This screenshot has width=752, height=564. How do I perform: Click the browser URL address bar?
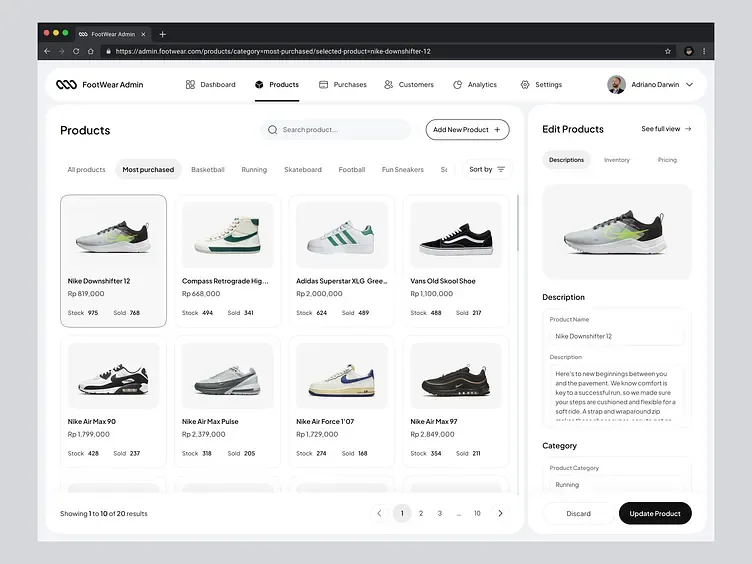pos(386,51)
